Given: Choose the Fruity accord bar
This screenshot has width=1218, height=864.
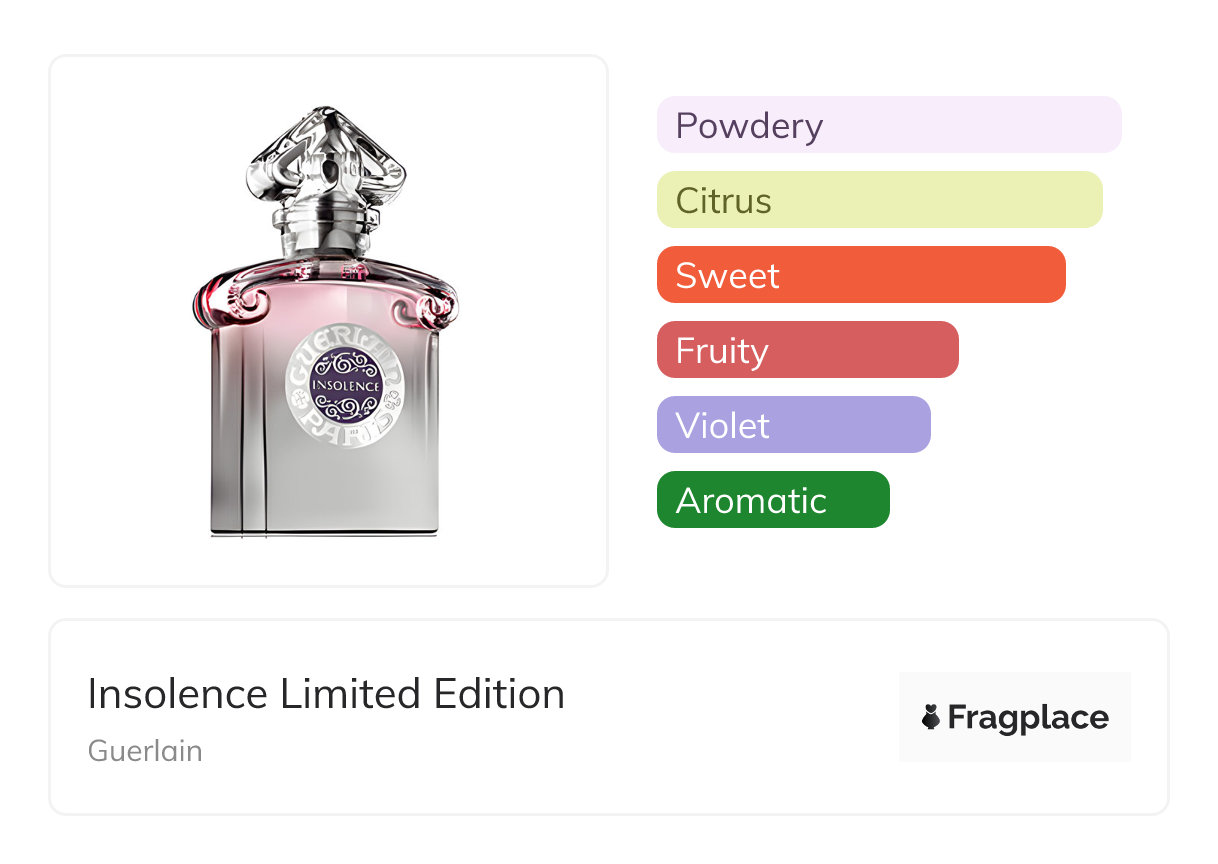Looking at the screenshot, I should [807, 350].
